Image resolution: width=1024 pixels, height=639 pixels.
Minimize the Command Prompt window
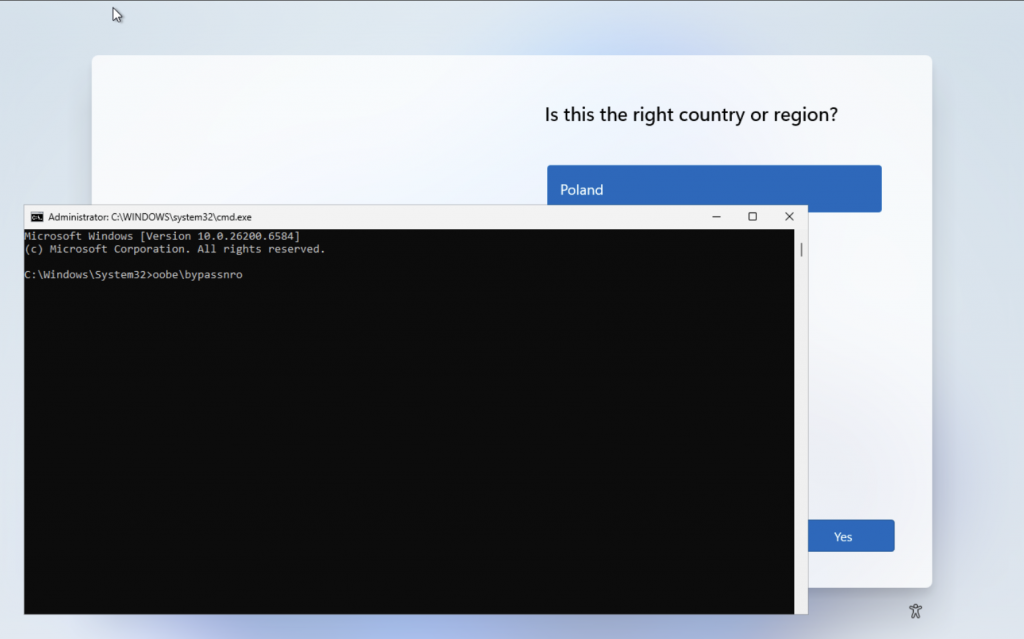716,217
